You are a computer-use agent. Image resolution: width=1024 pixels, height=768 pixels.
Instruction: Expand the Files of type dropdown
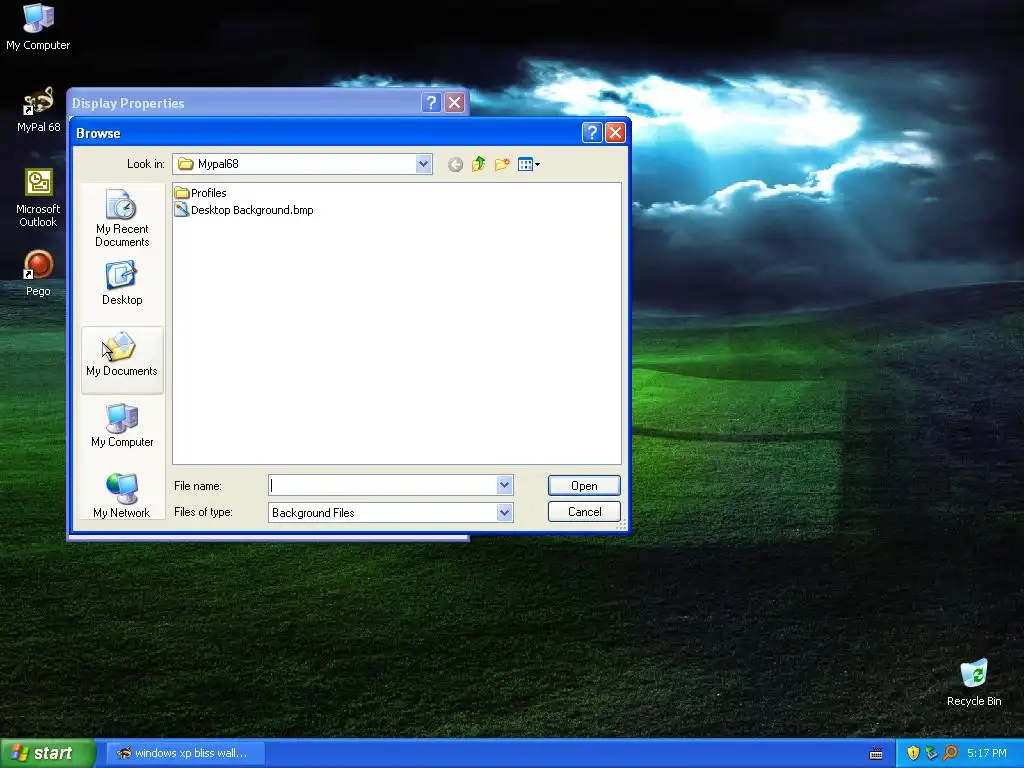(x=504, y=513)
